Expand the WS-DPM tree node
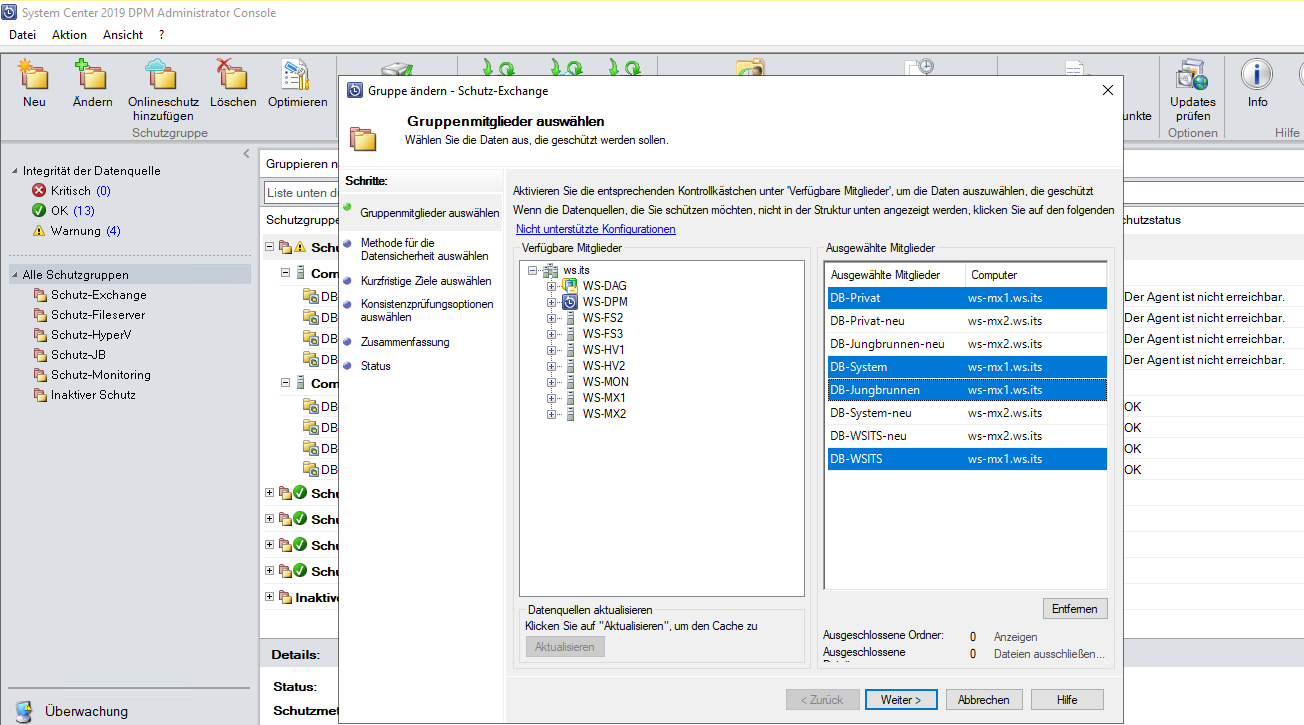Image resolution: width=1304 pixels, height=725 pixels. click(552, 302)
